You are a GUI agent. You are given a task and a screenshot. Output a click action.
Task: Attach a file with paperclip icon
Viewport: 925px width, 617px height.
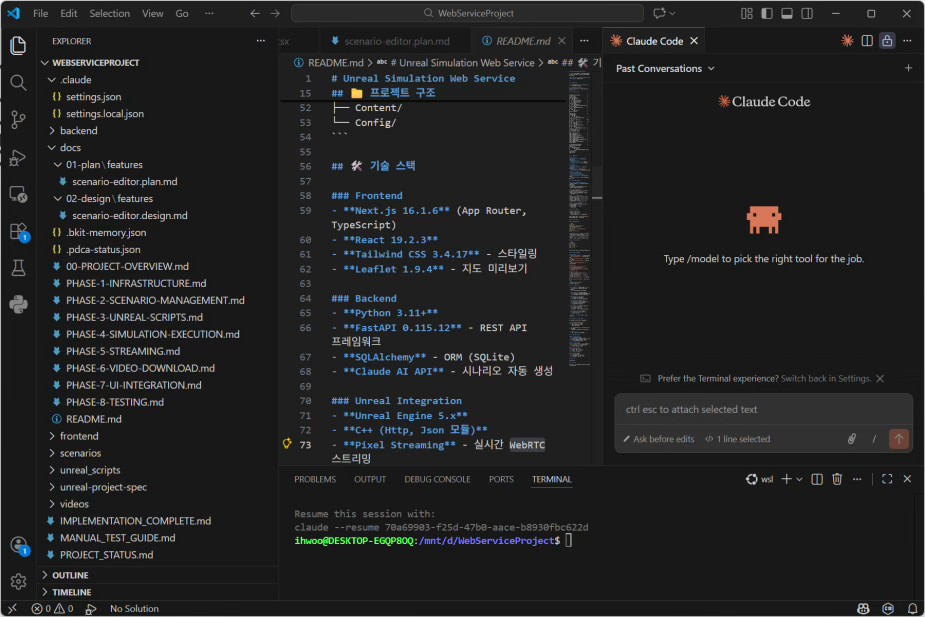[x=852, y=439]
